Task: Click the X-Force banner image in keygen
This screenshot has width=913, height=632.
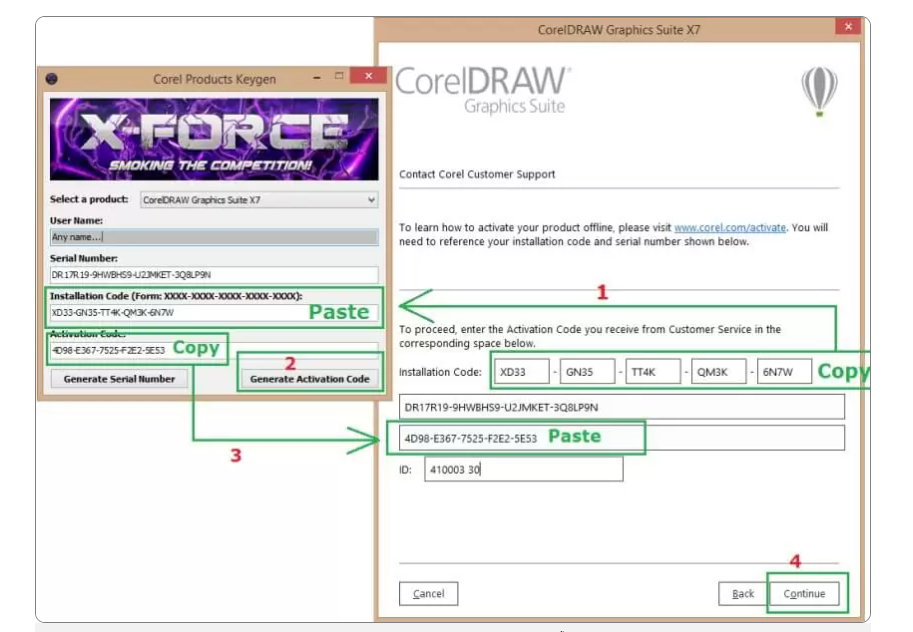Action: [x=214, y=139]
